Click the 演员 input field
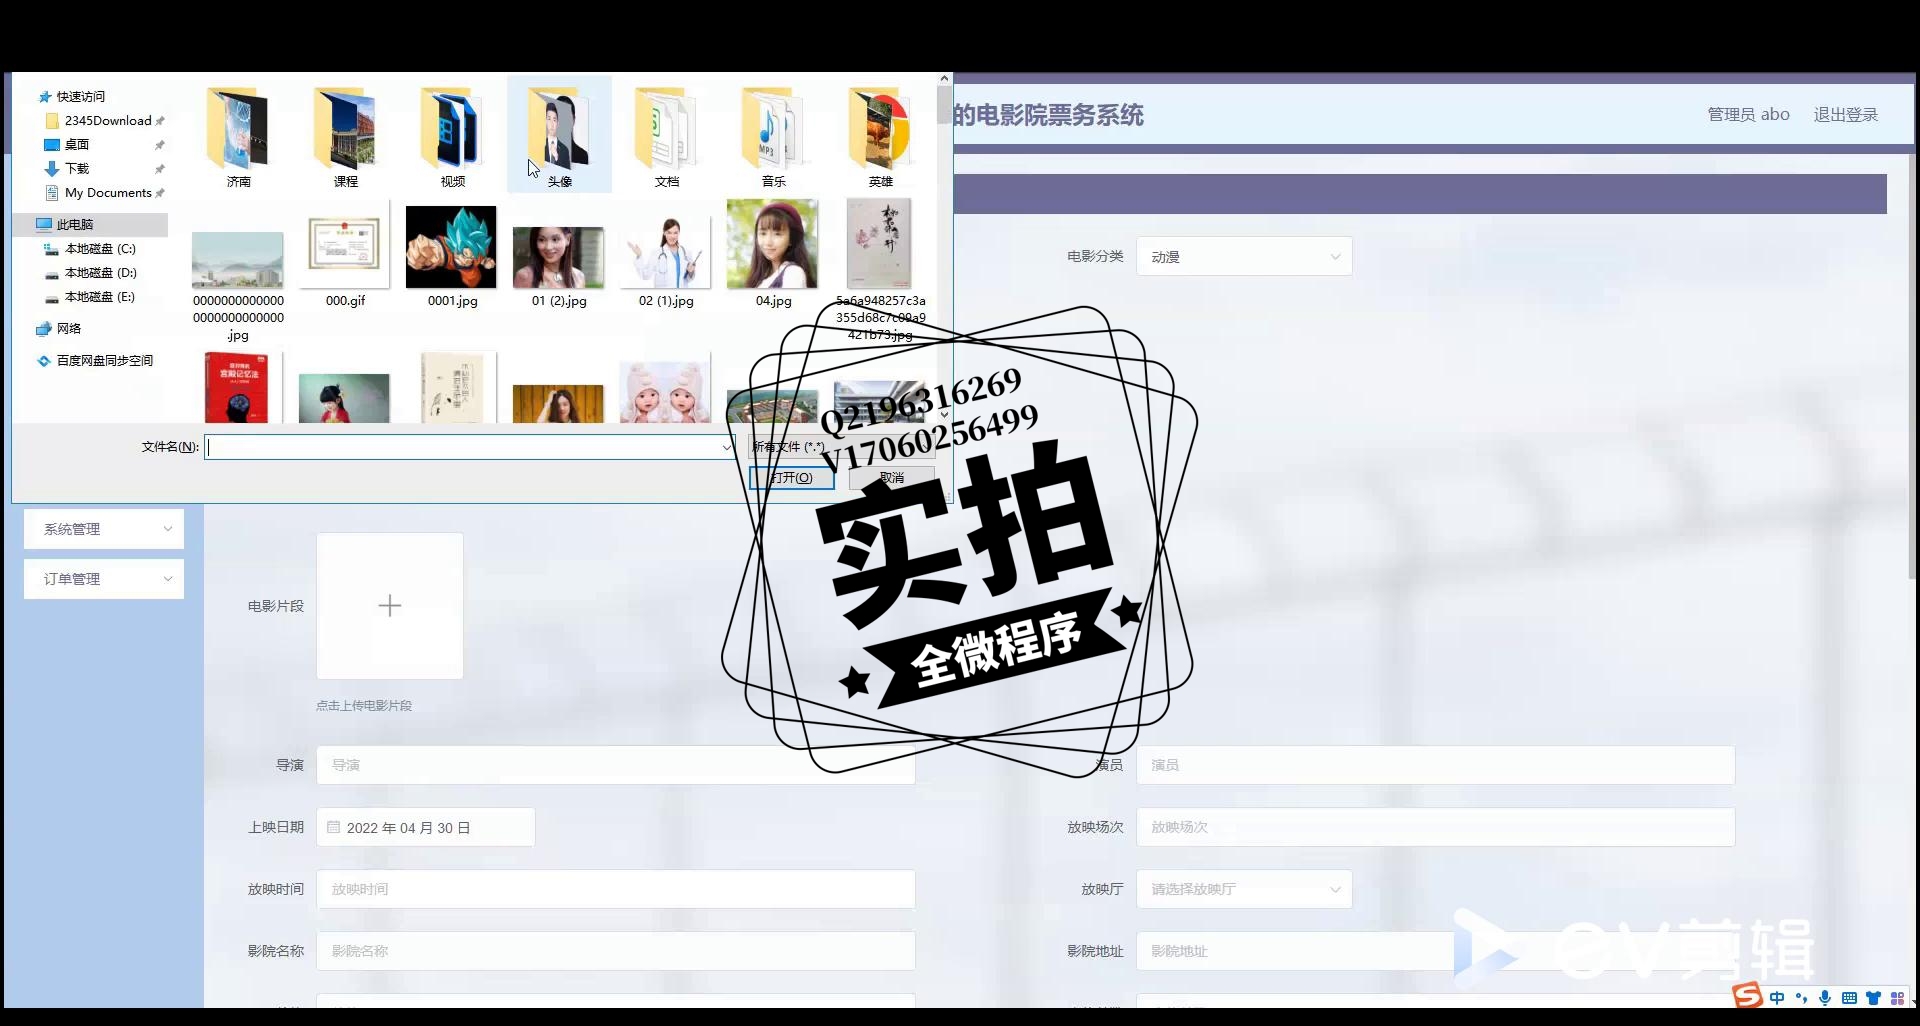 coord(1435,765)
